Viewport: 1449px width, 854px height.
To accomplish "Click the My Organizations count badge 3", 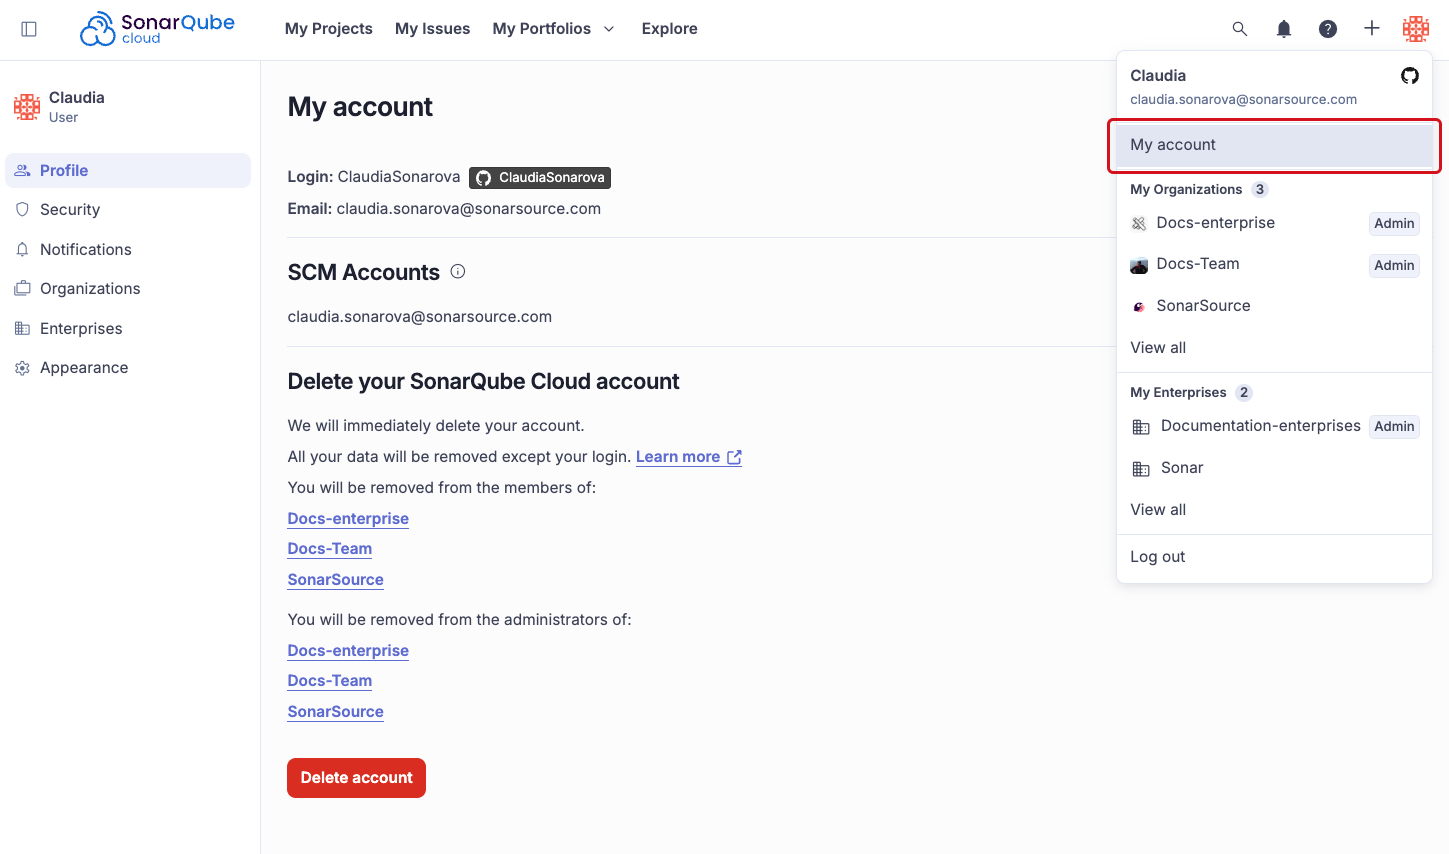I will pos(1260,190).
